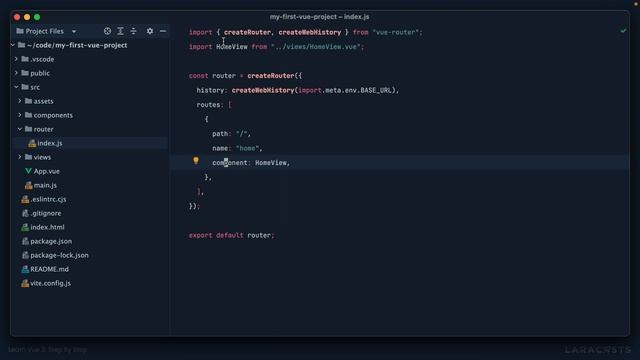This screenshot has width=640, height=360.
Task: Expand the public folder
Action: point(16,73)
